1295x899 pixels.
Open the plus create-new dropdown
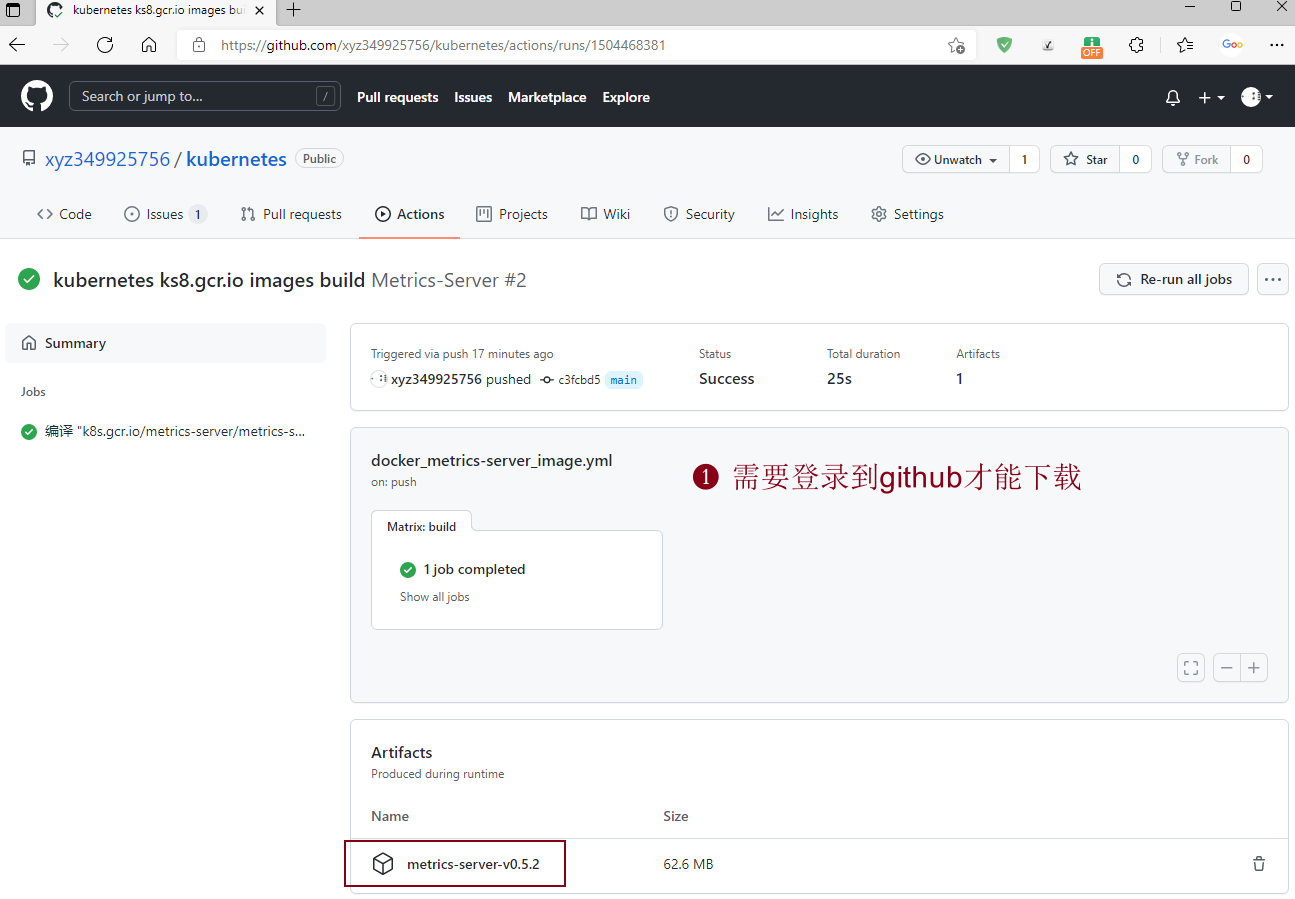[x=1211, y=97]
